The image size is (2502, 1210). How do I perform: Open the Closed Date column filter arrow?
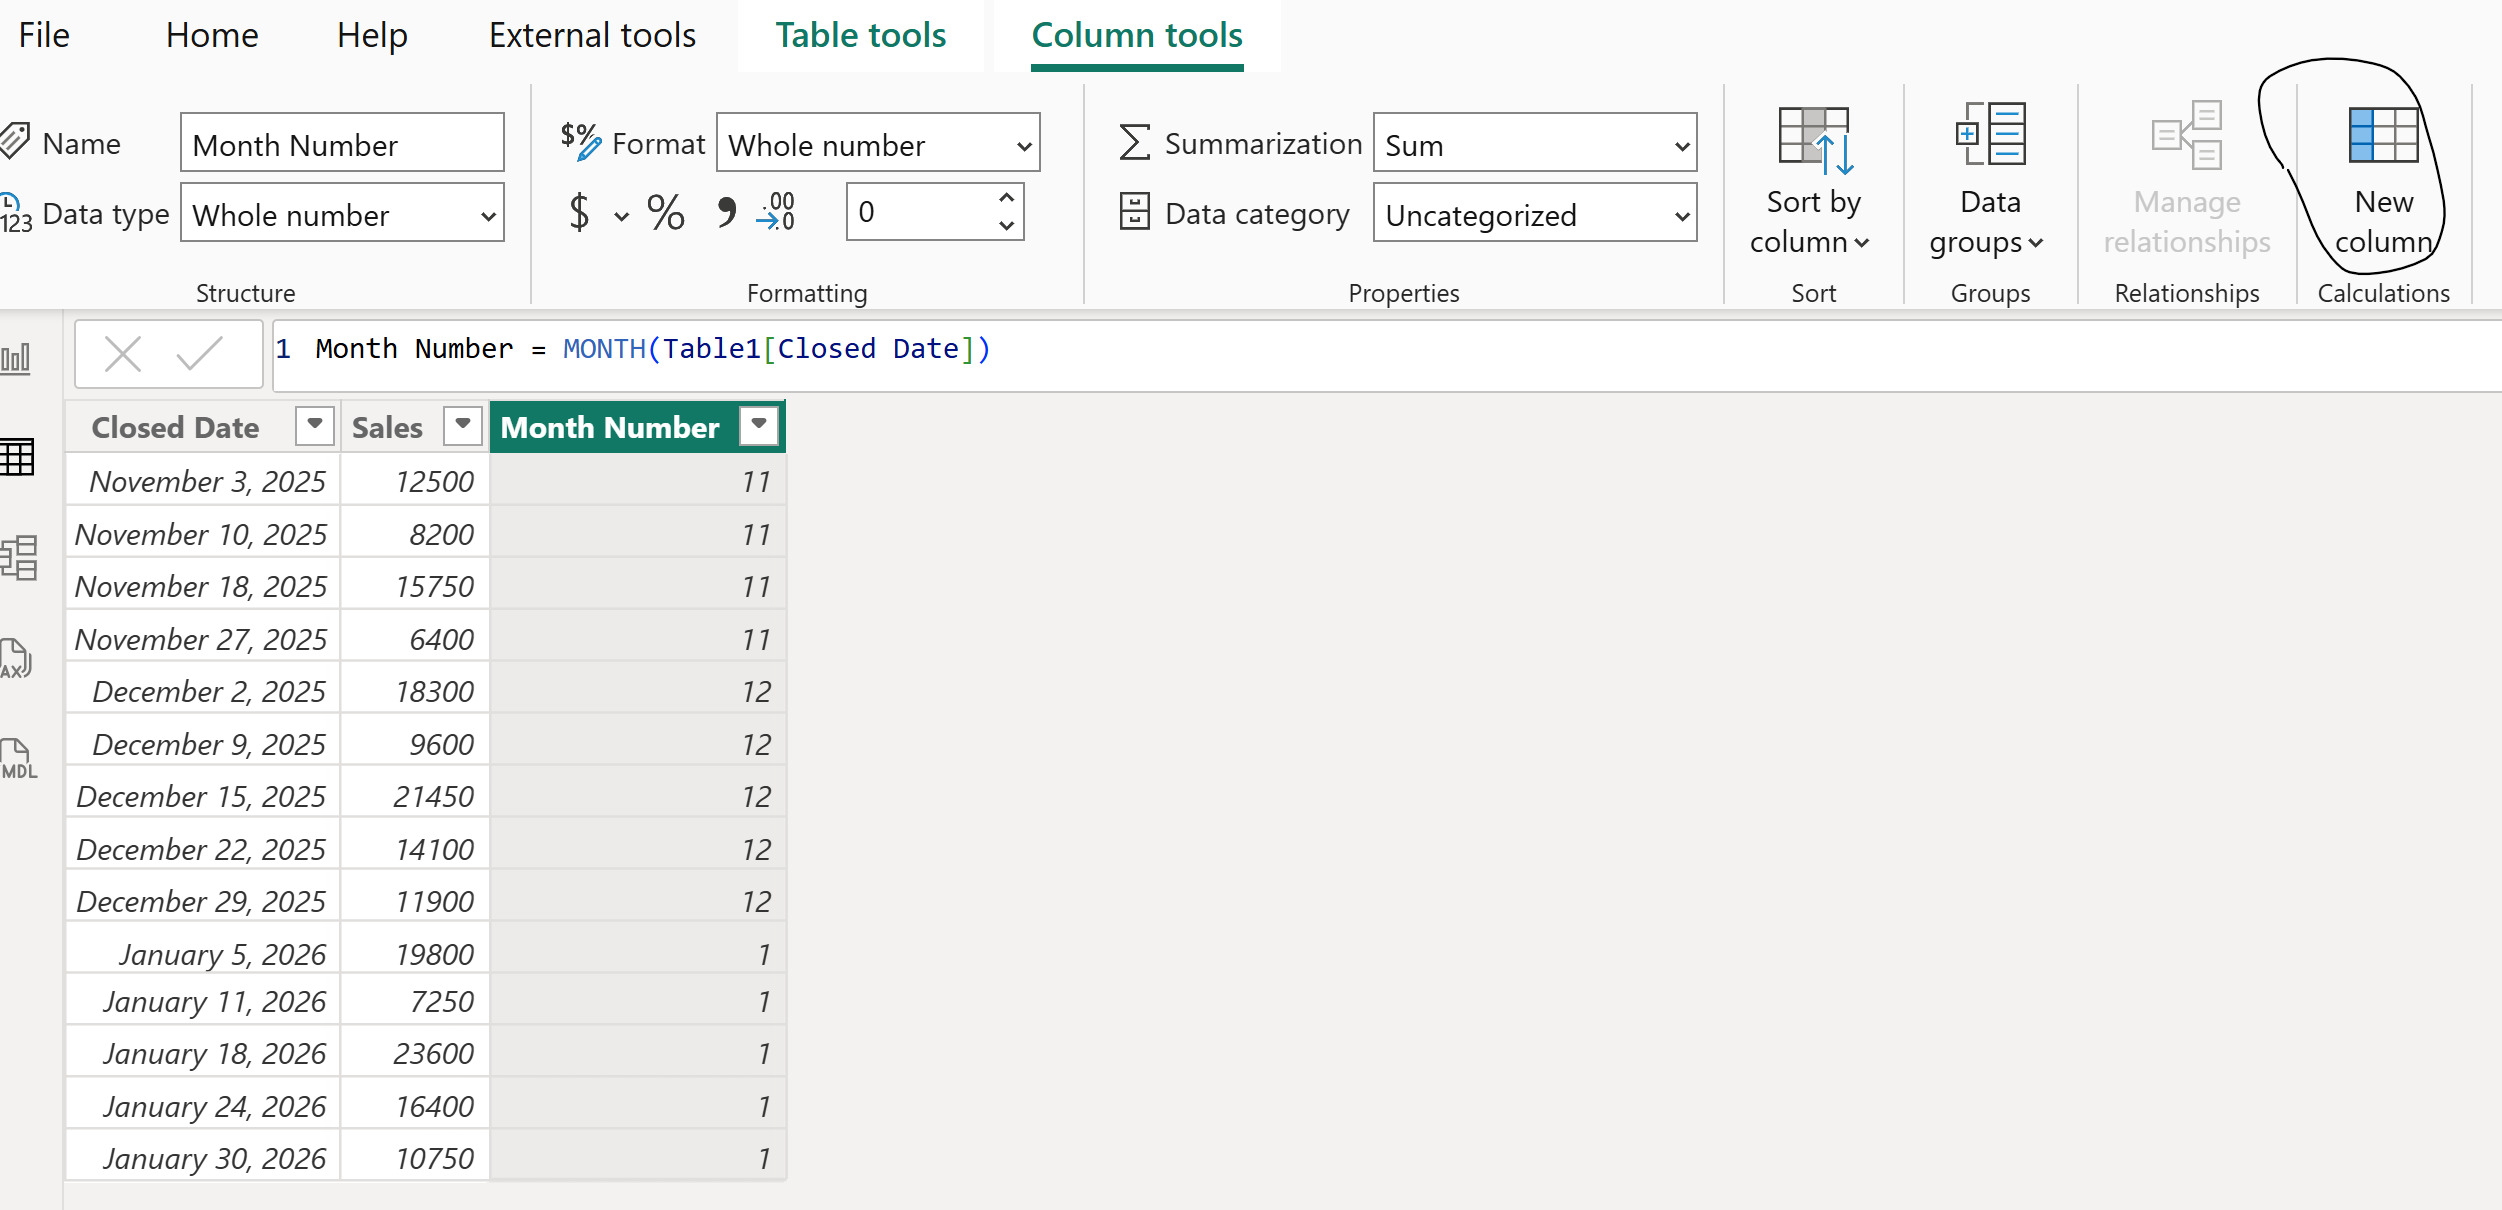[x=315, y=425]
